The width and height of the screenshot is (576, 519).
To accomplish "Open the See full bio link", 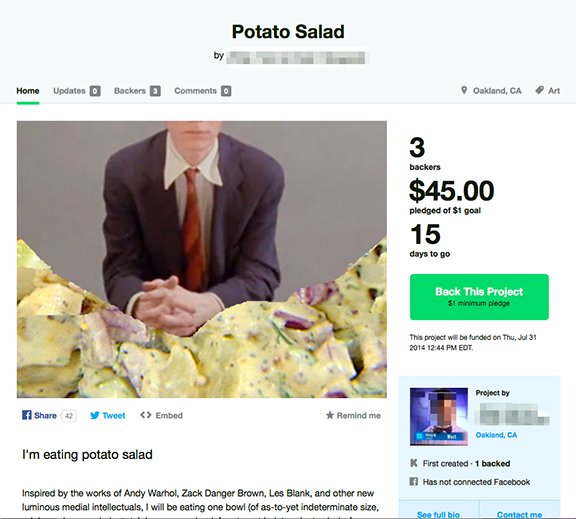I will point(438,515).
